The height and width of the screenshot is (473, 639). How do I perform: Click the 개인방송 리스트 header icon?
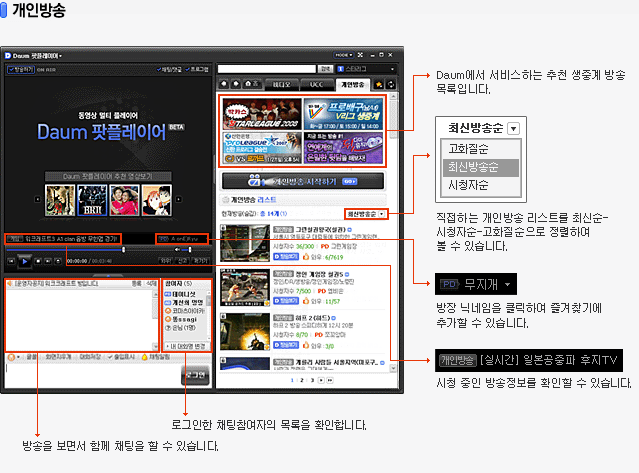pyautogui.click(x=225, y=200)
